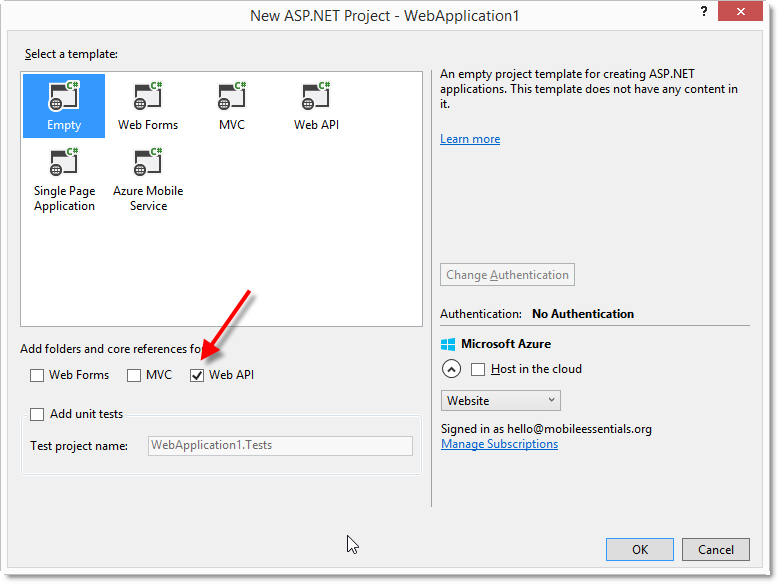Click the Cancel button
The image size is (779, 584).
(715, 549)
